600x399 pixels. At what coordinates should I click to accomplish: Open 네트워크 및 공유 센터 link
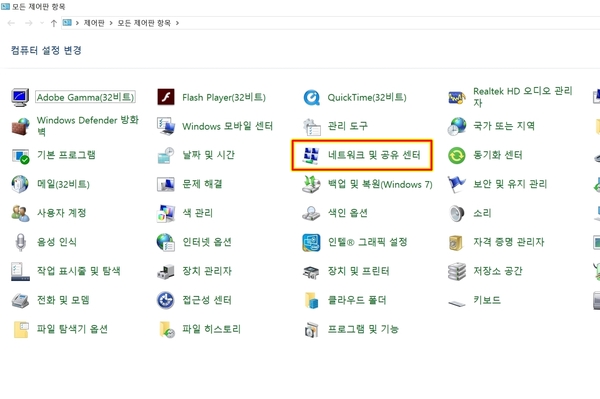[374, 155]
